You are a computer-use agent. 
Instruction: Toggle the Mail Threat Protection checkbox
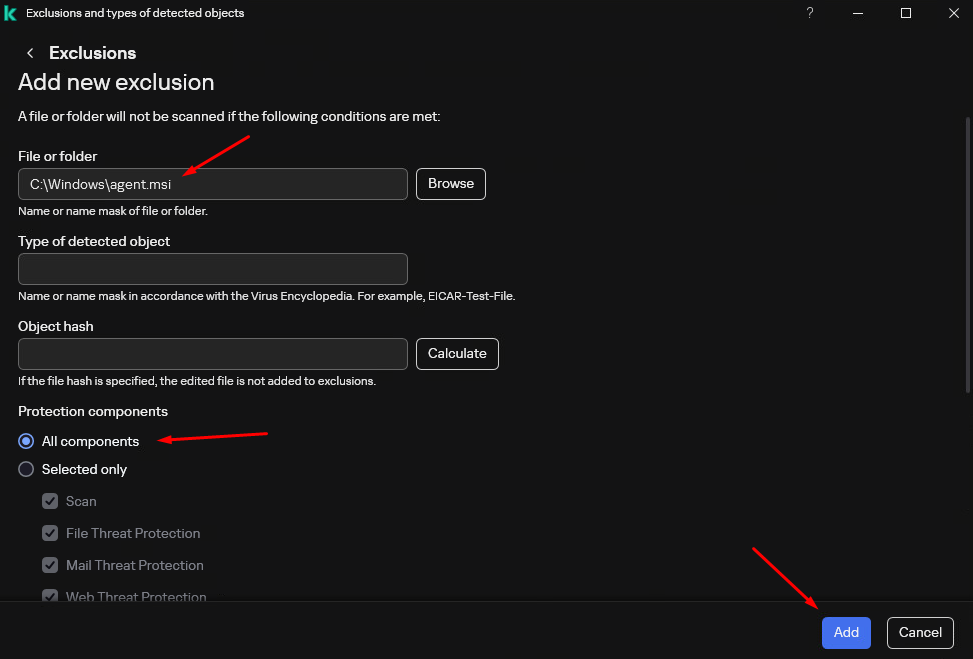pos(50,565)
